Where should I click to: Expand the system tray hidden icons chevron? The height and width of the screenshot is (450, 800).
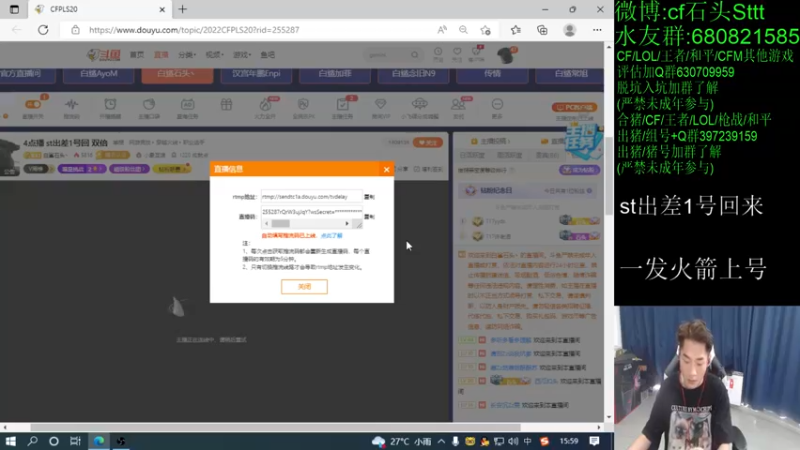point(441,441)
